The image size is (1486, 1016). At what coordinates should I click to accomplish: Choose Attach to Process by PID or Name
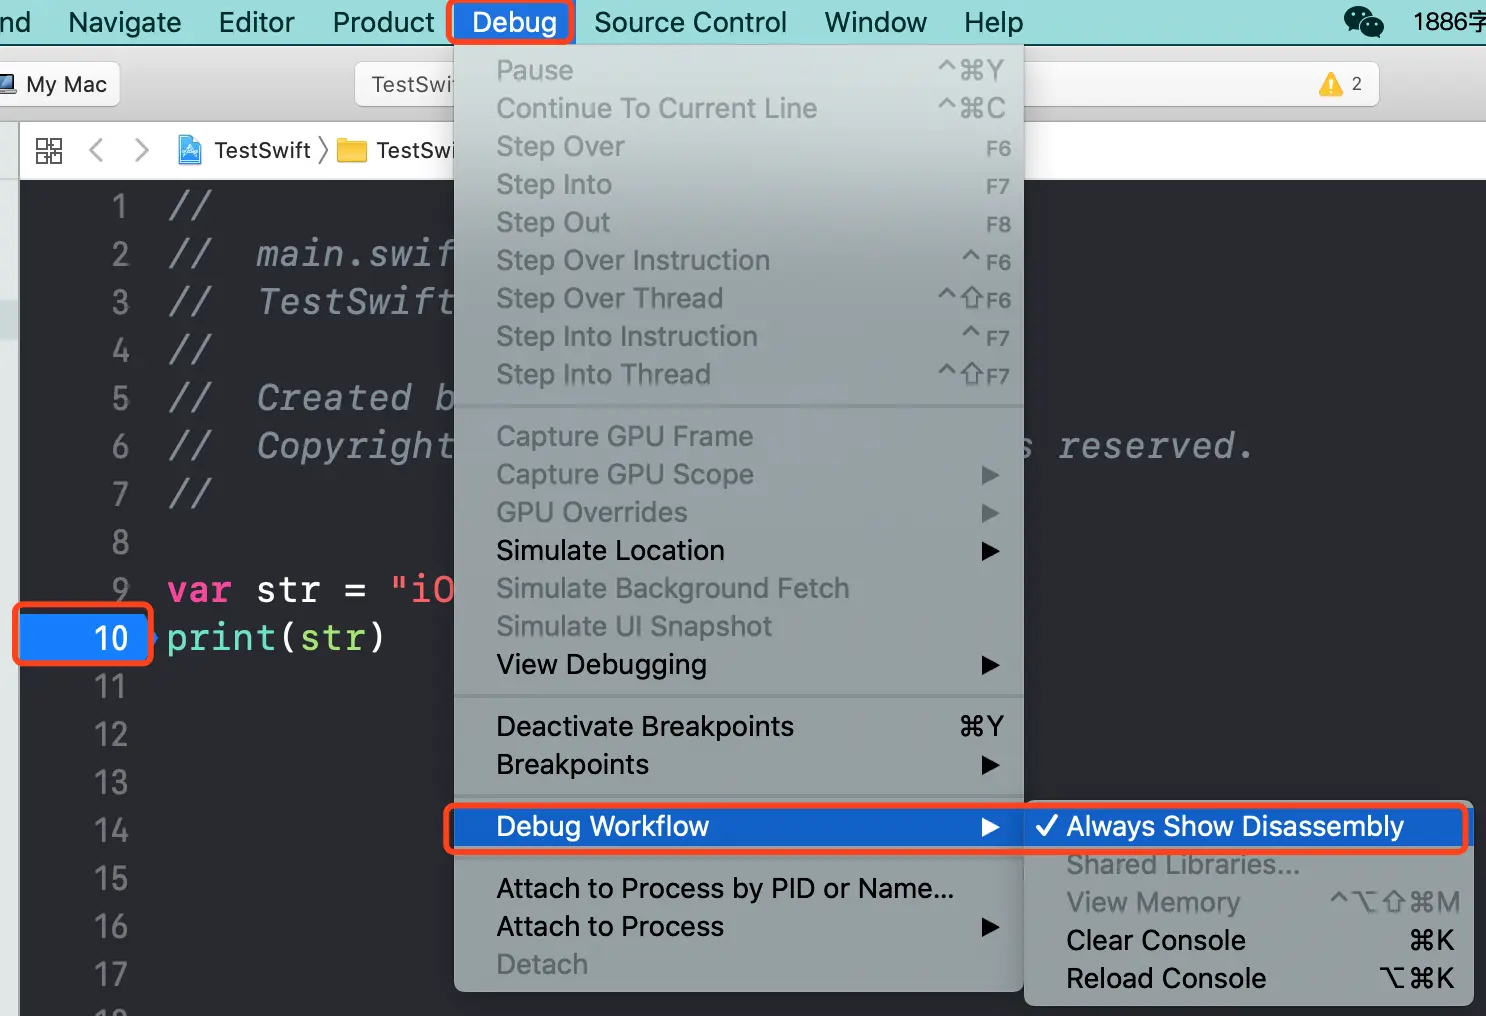pyautogui.click(x=738, y=889)
